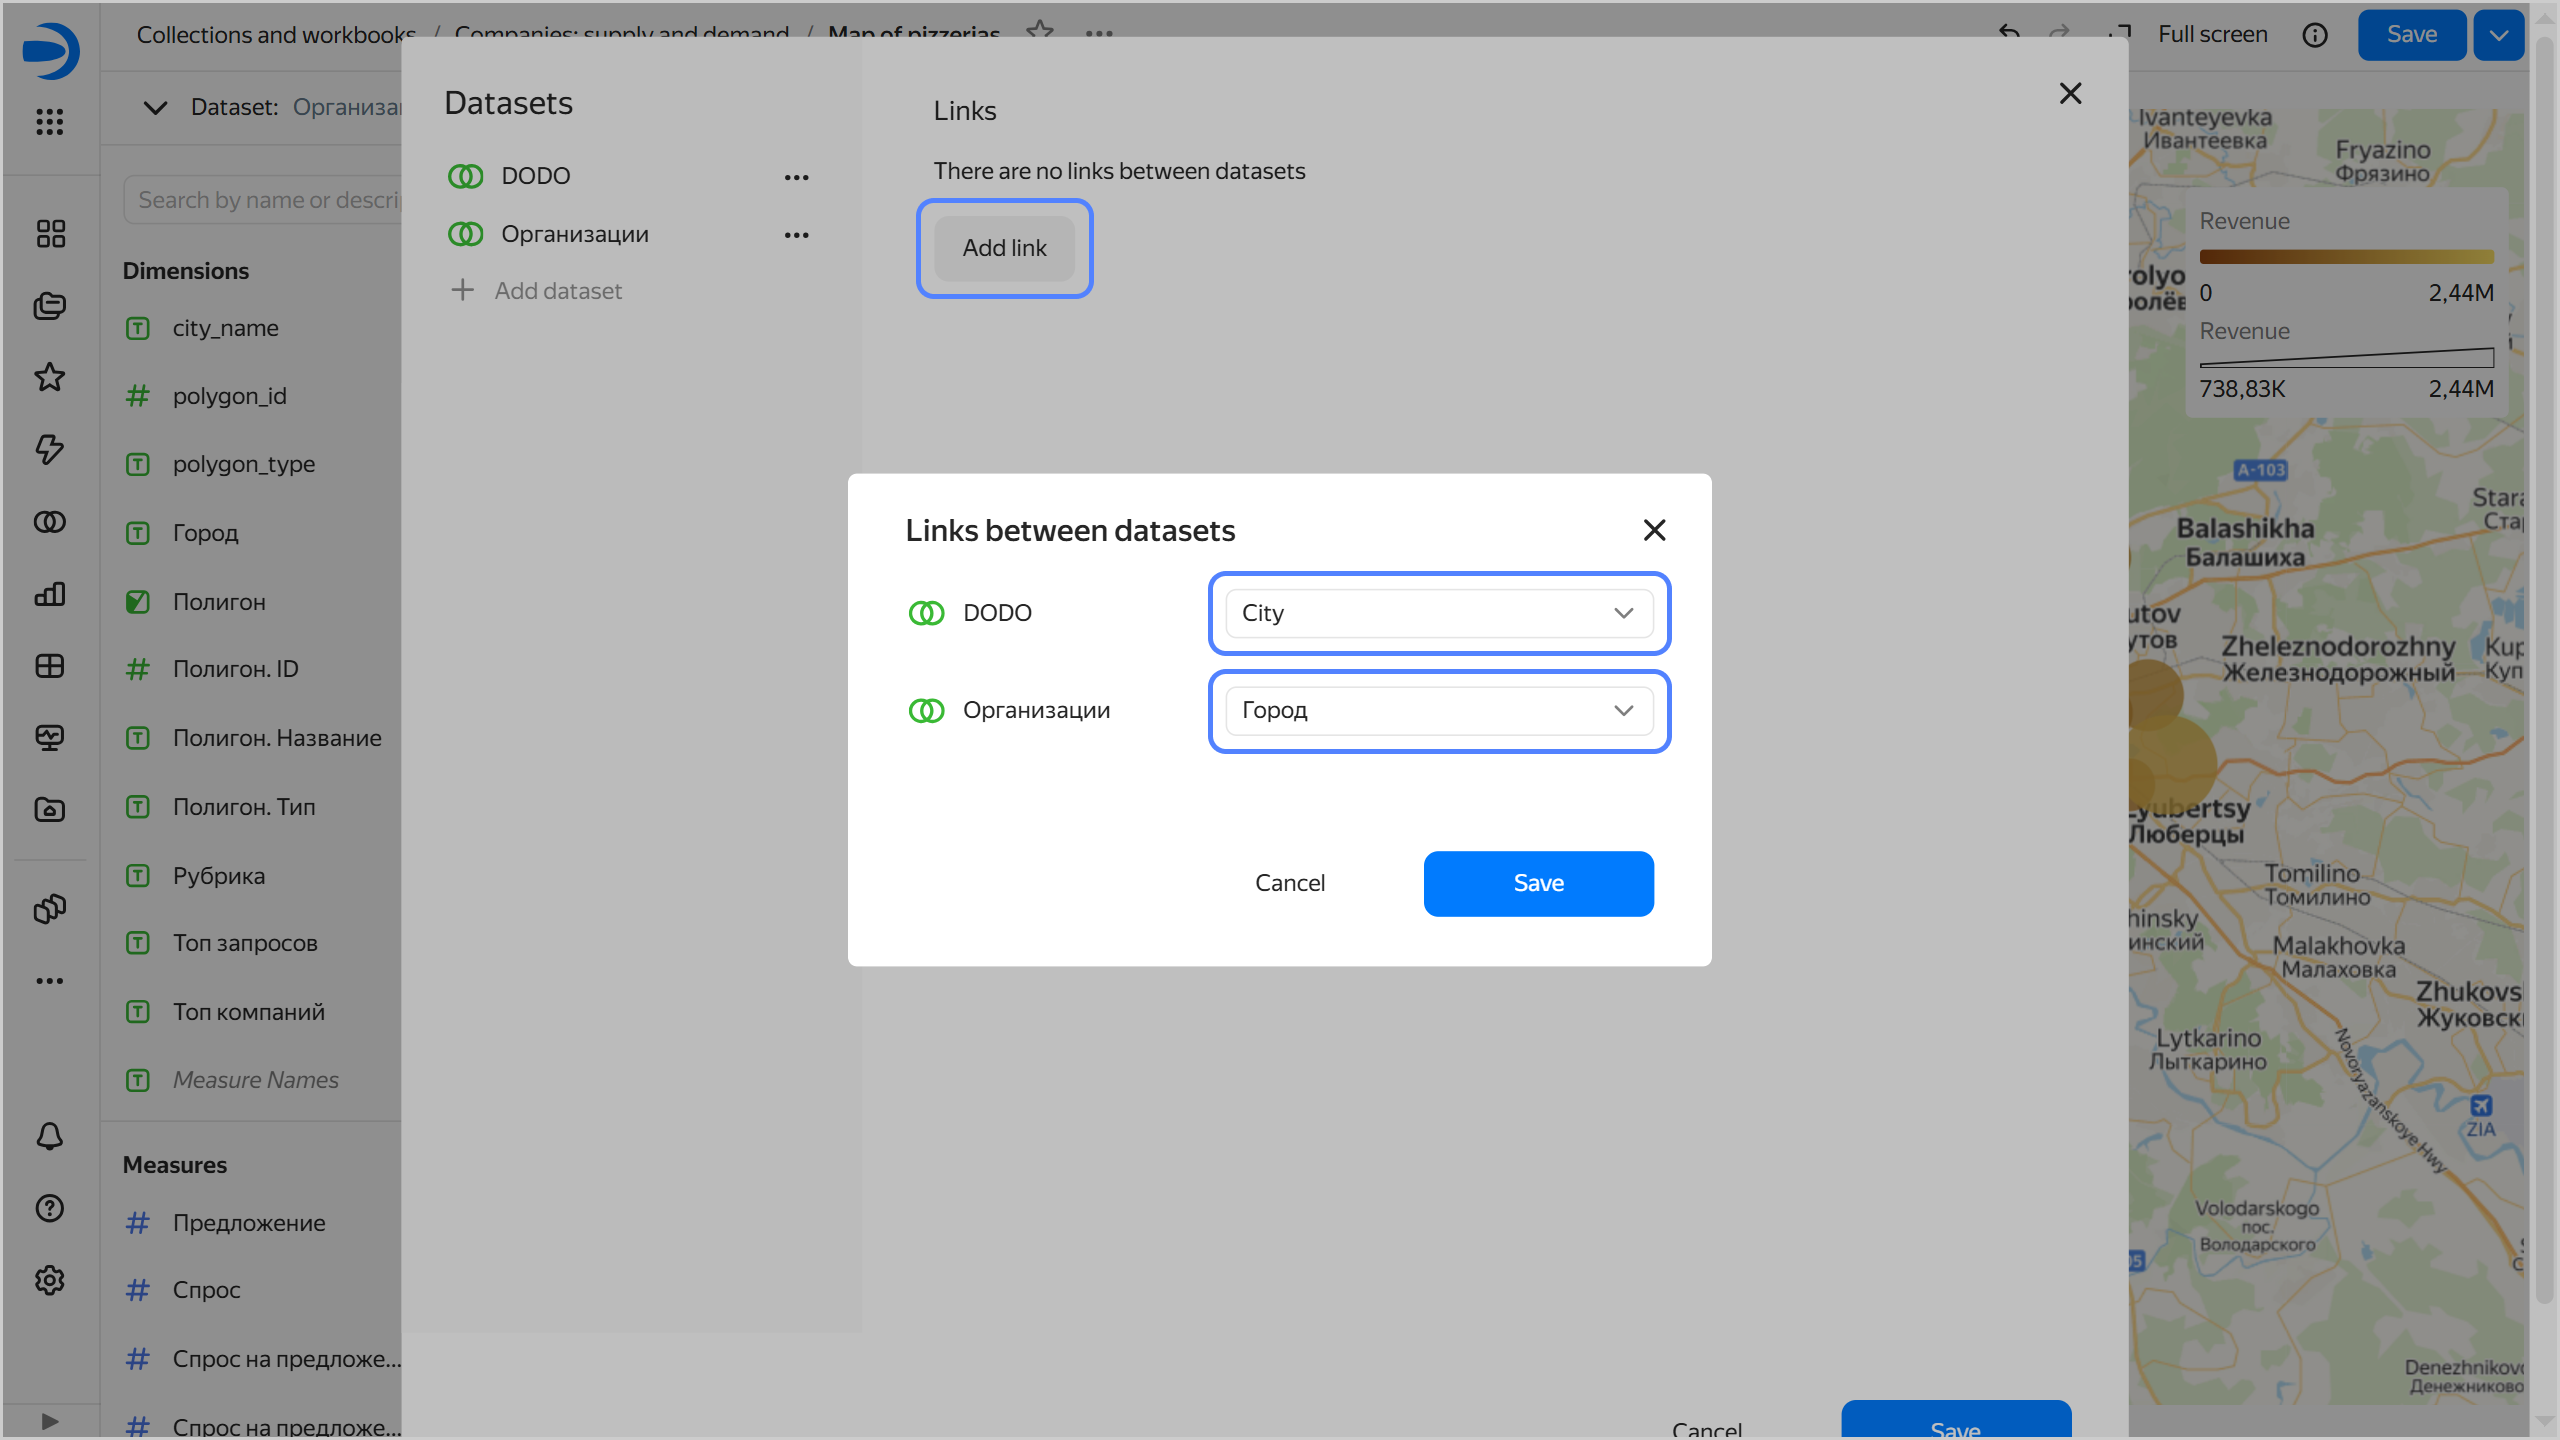
Task: Close the Links between datasets dialog
Action: coord(1654,530)
